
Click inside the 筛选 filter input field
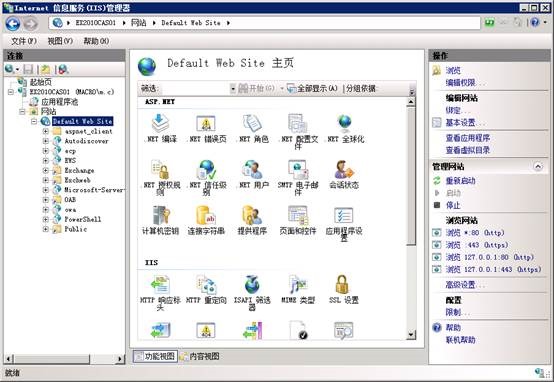point(195,88)
